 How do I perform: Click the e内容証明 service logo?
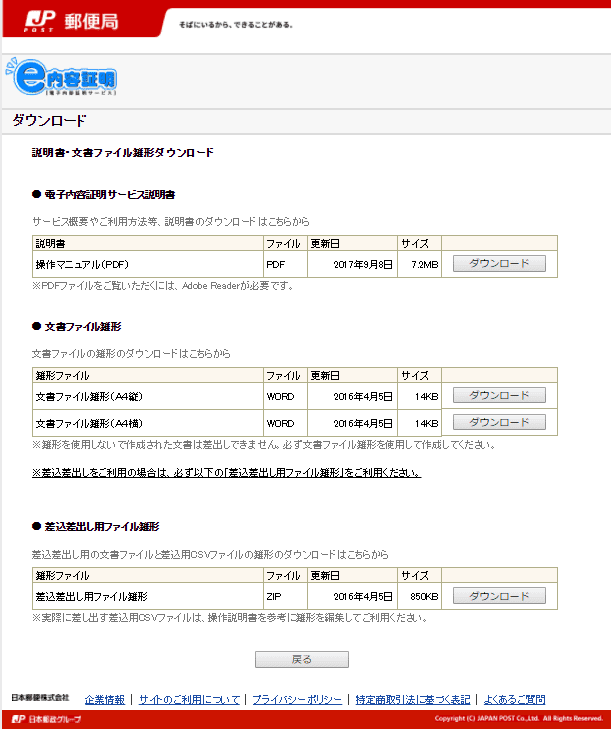[62, 79]
